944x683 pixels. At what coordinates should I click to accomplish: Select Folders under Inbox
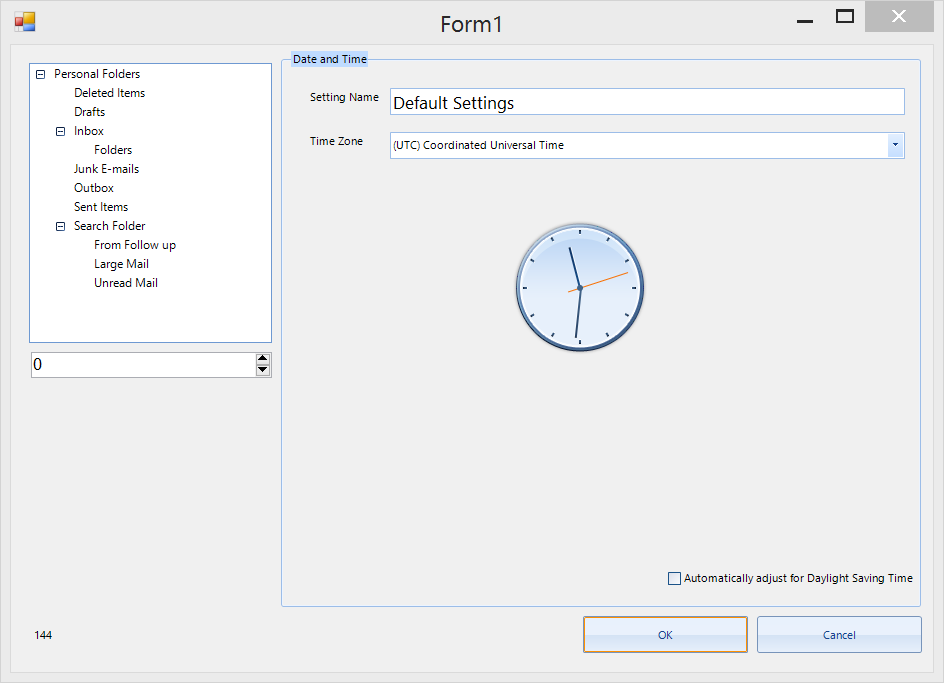click(113, 150)
